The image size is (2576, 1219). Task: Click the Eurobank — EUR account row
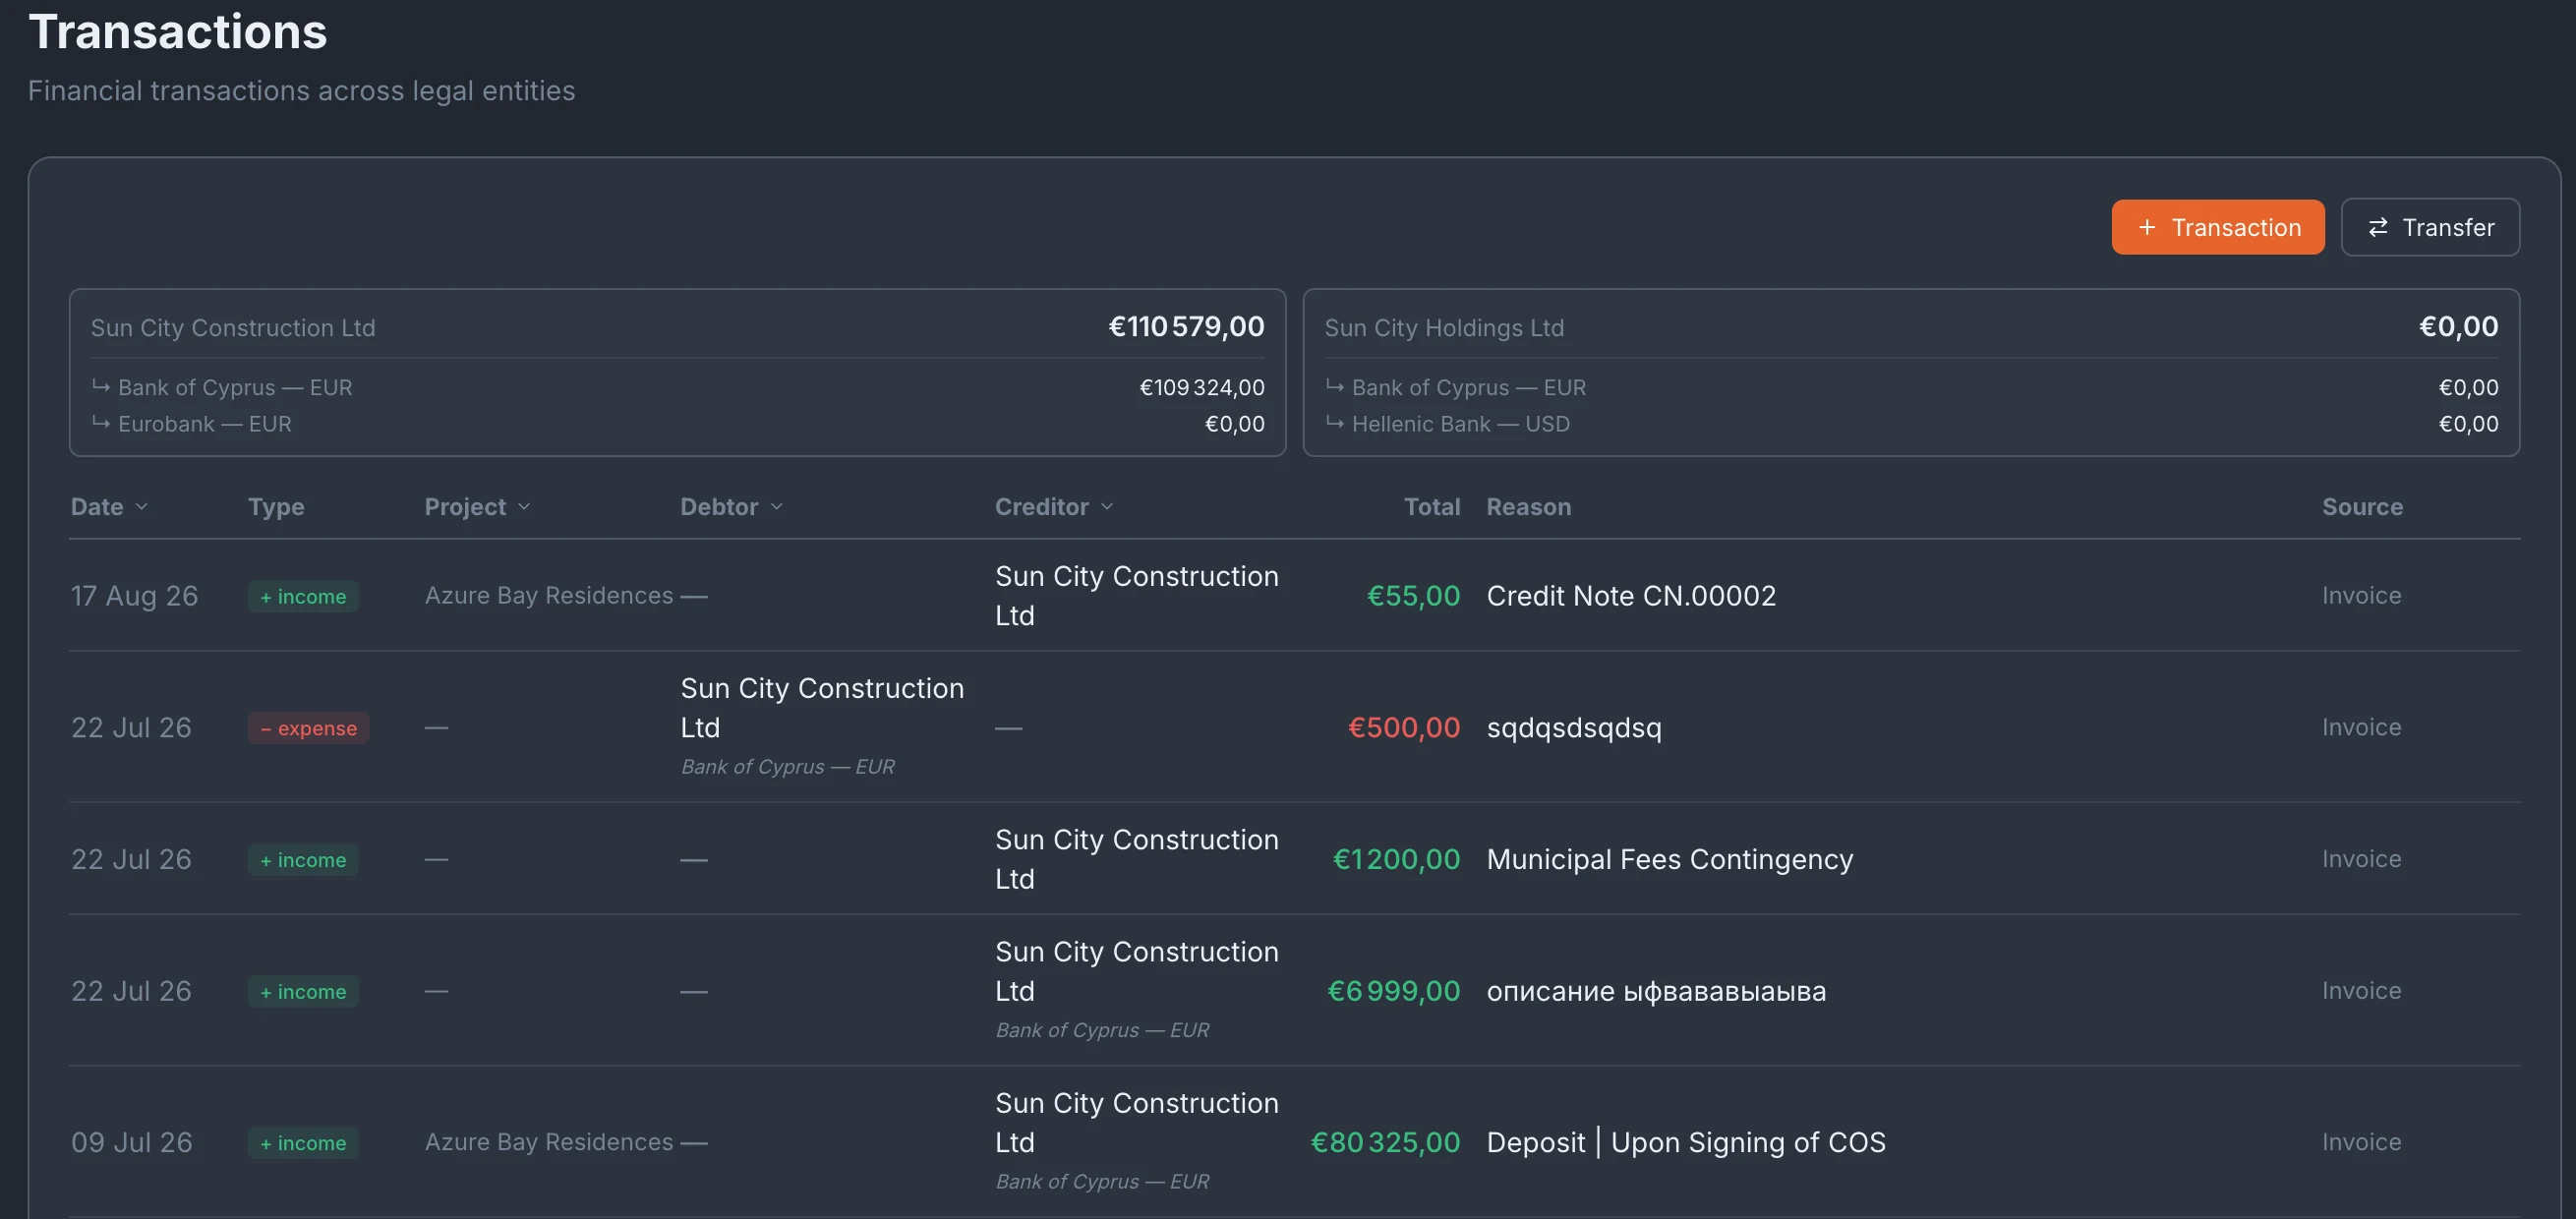[x=677, y=424]
